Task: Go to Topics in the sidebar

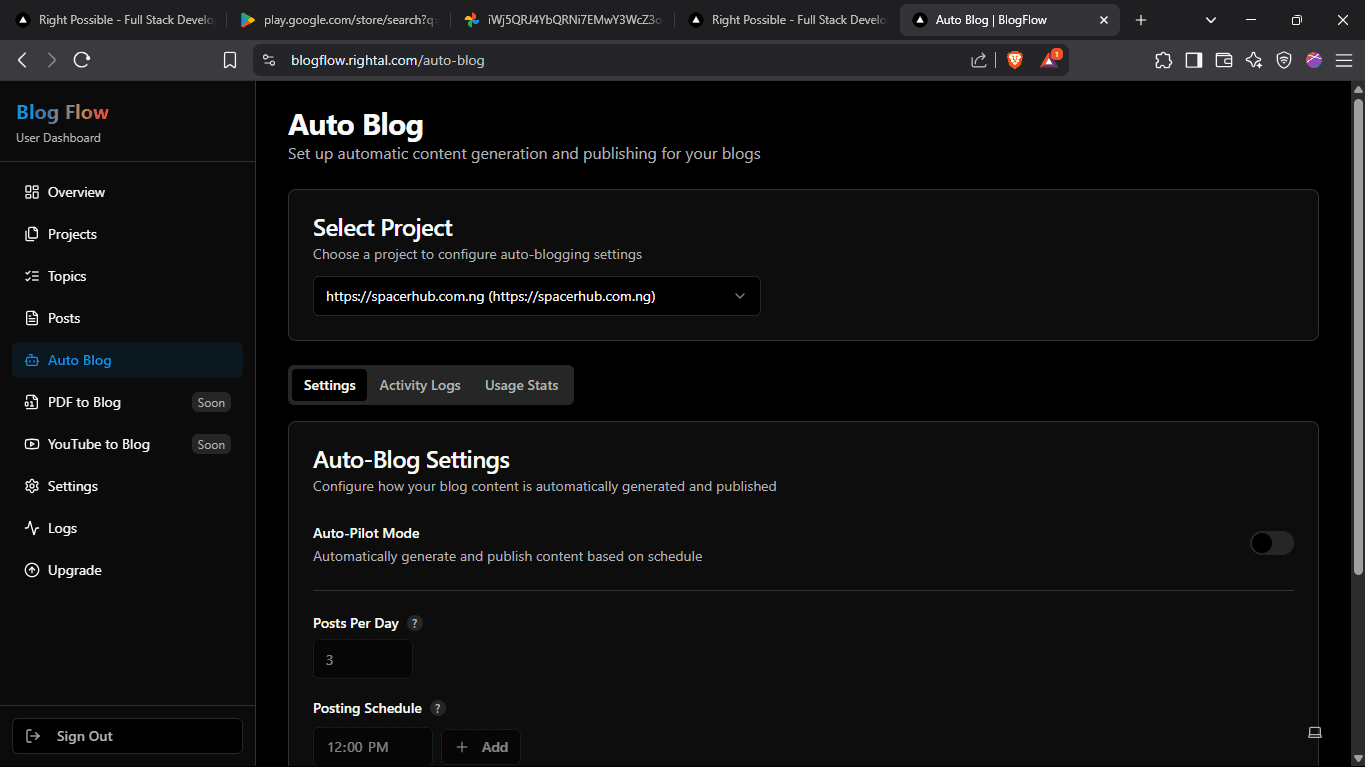Action: [x=127, y=276]
